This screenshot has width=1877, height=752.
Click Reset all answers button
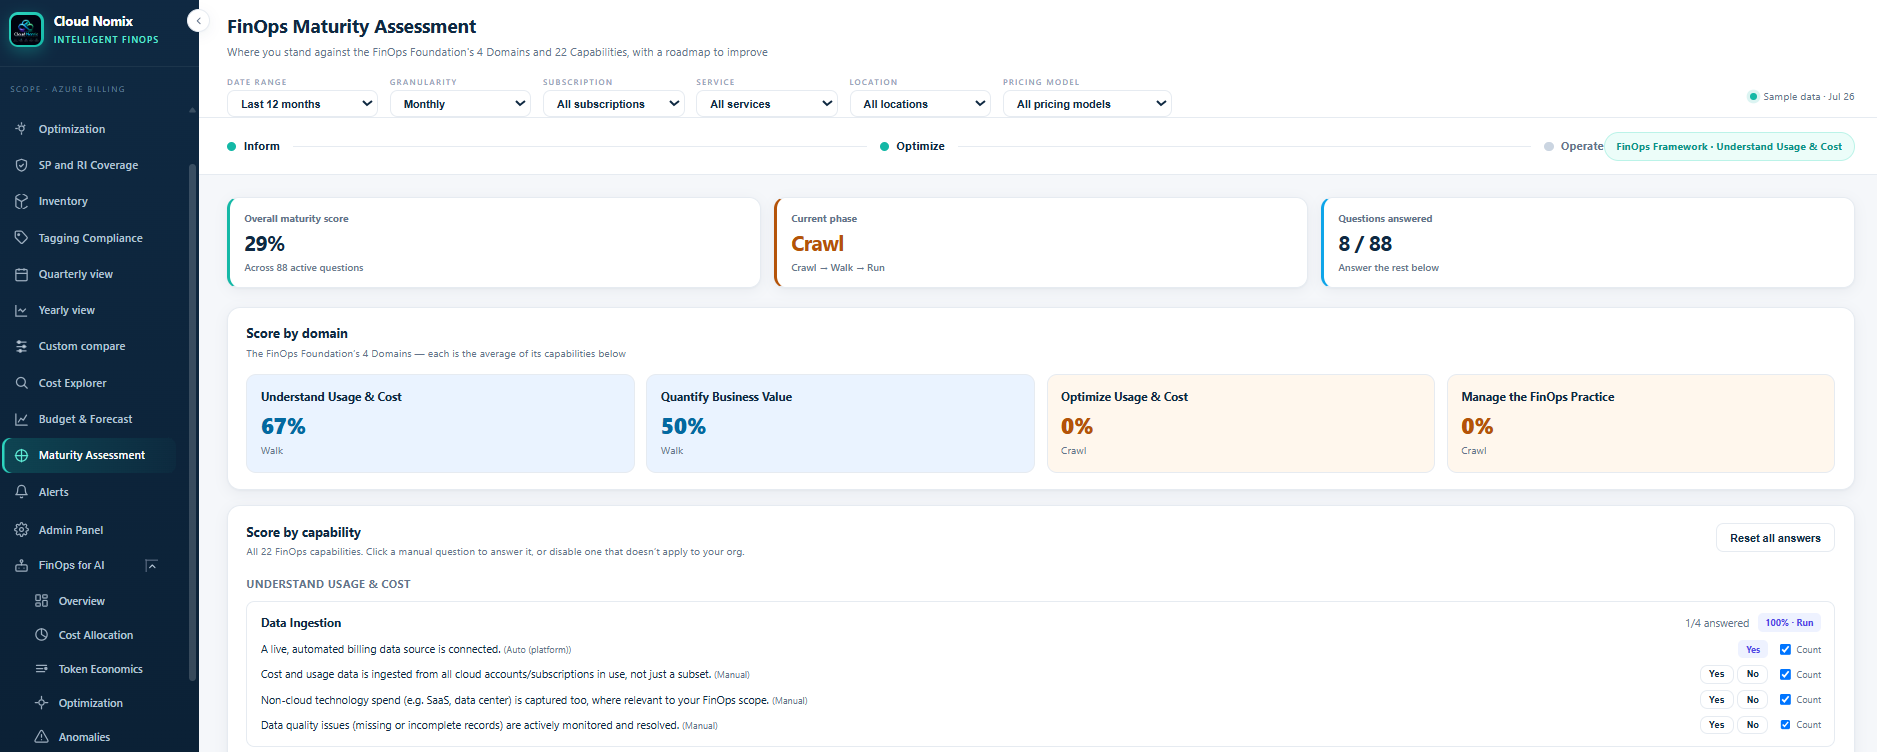tap(1775, 538)
